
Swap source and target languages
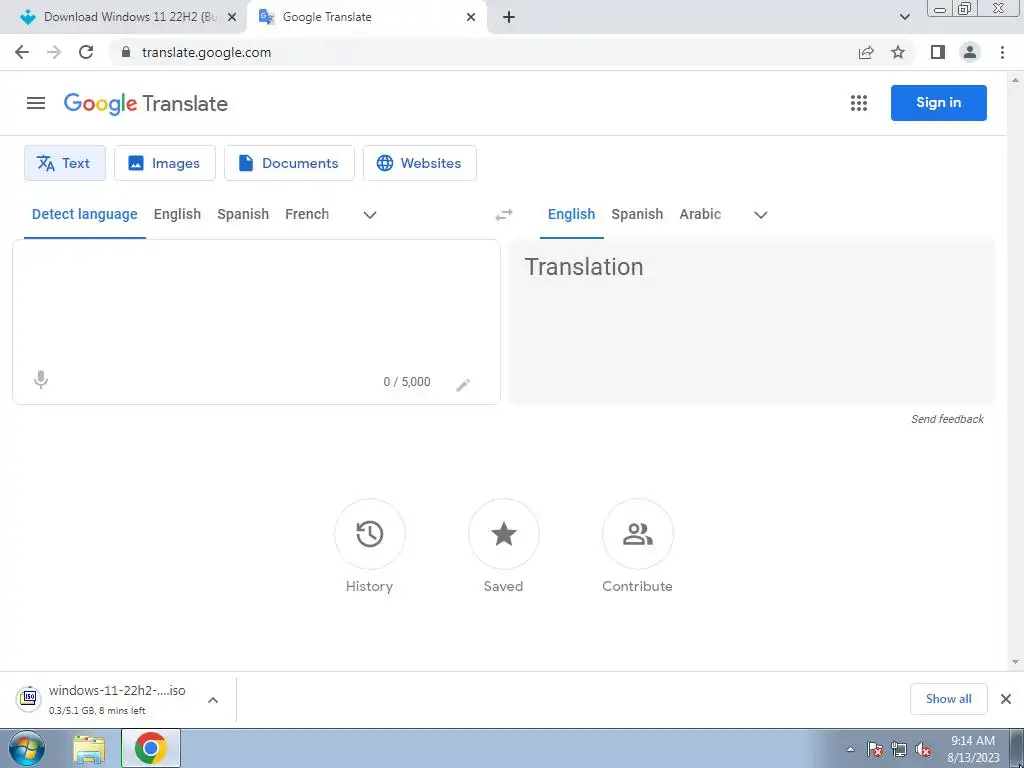[x=504, y=215]
